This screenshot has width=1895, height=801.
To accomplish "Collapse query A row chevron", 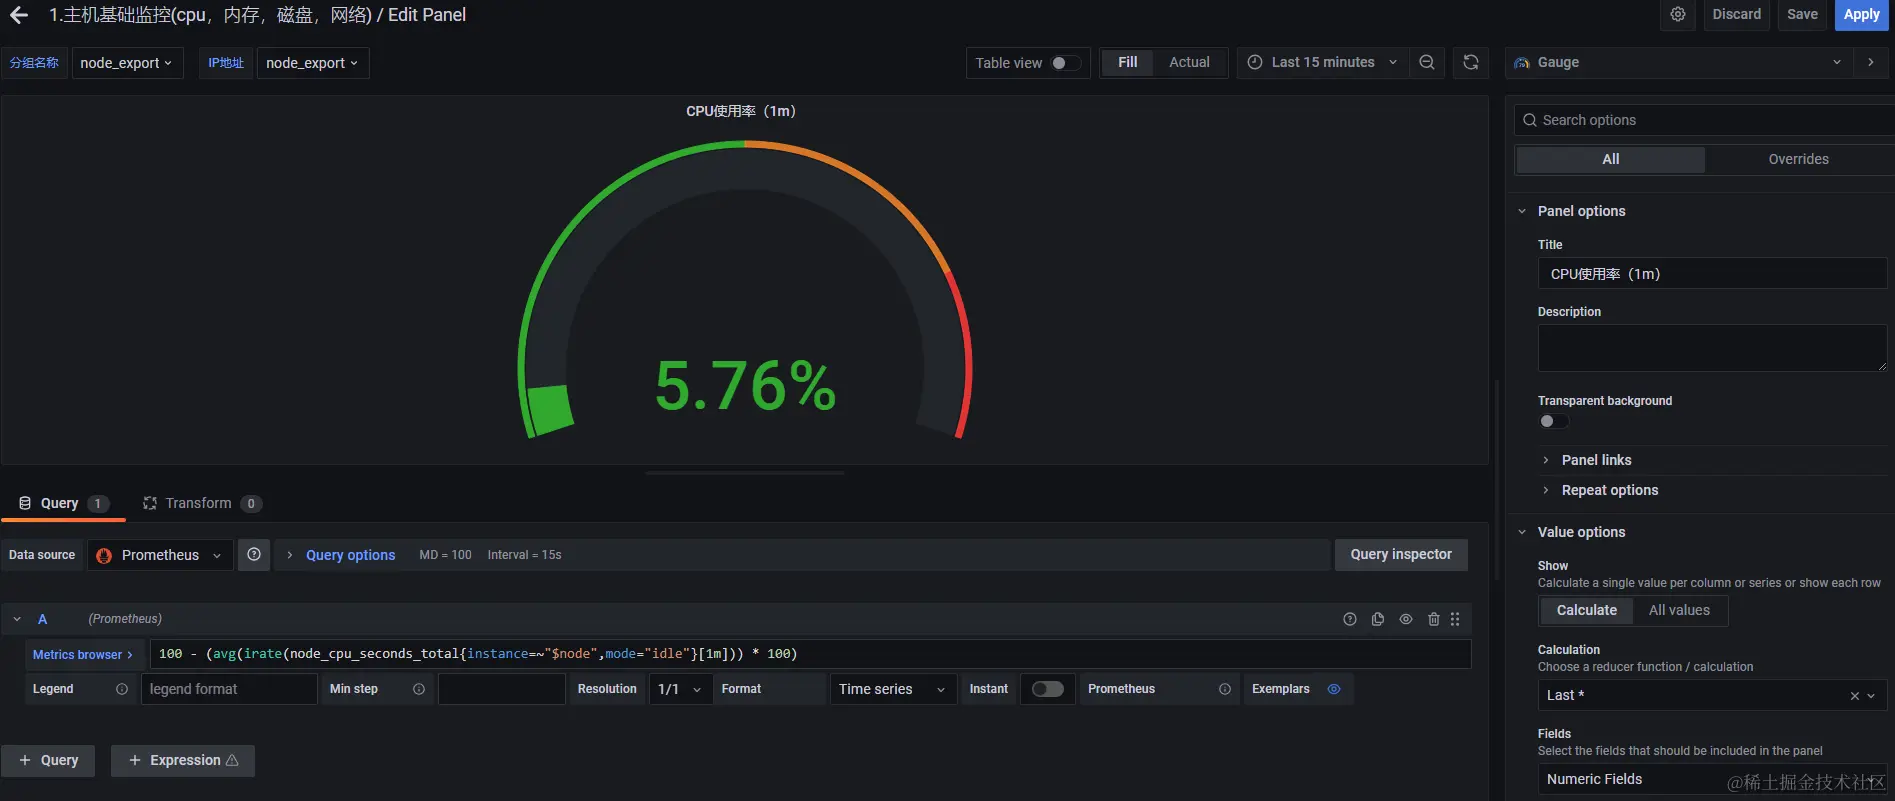I will click(x=17, y=619).
